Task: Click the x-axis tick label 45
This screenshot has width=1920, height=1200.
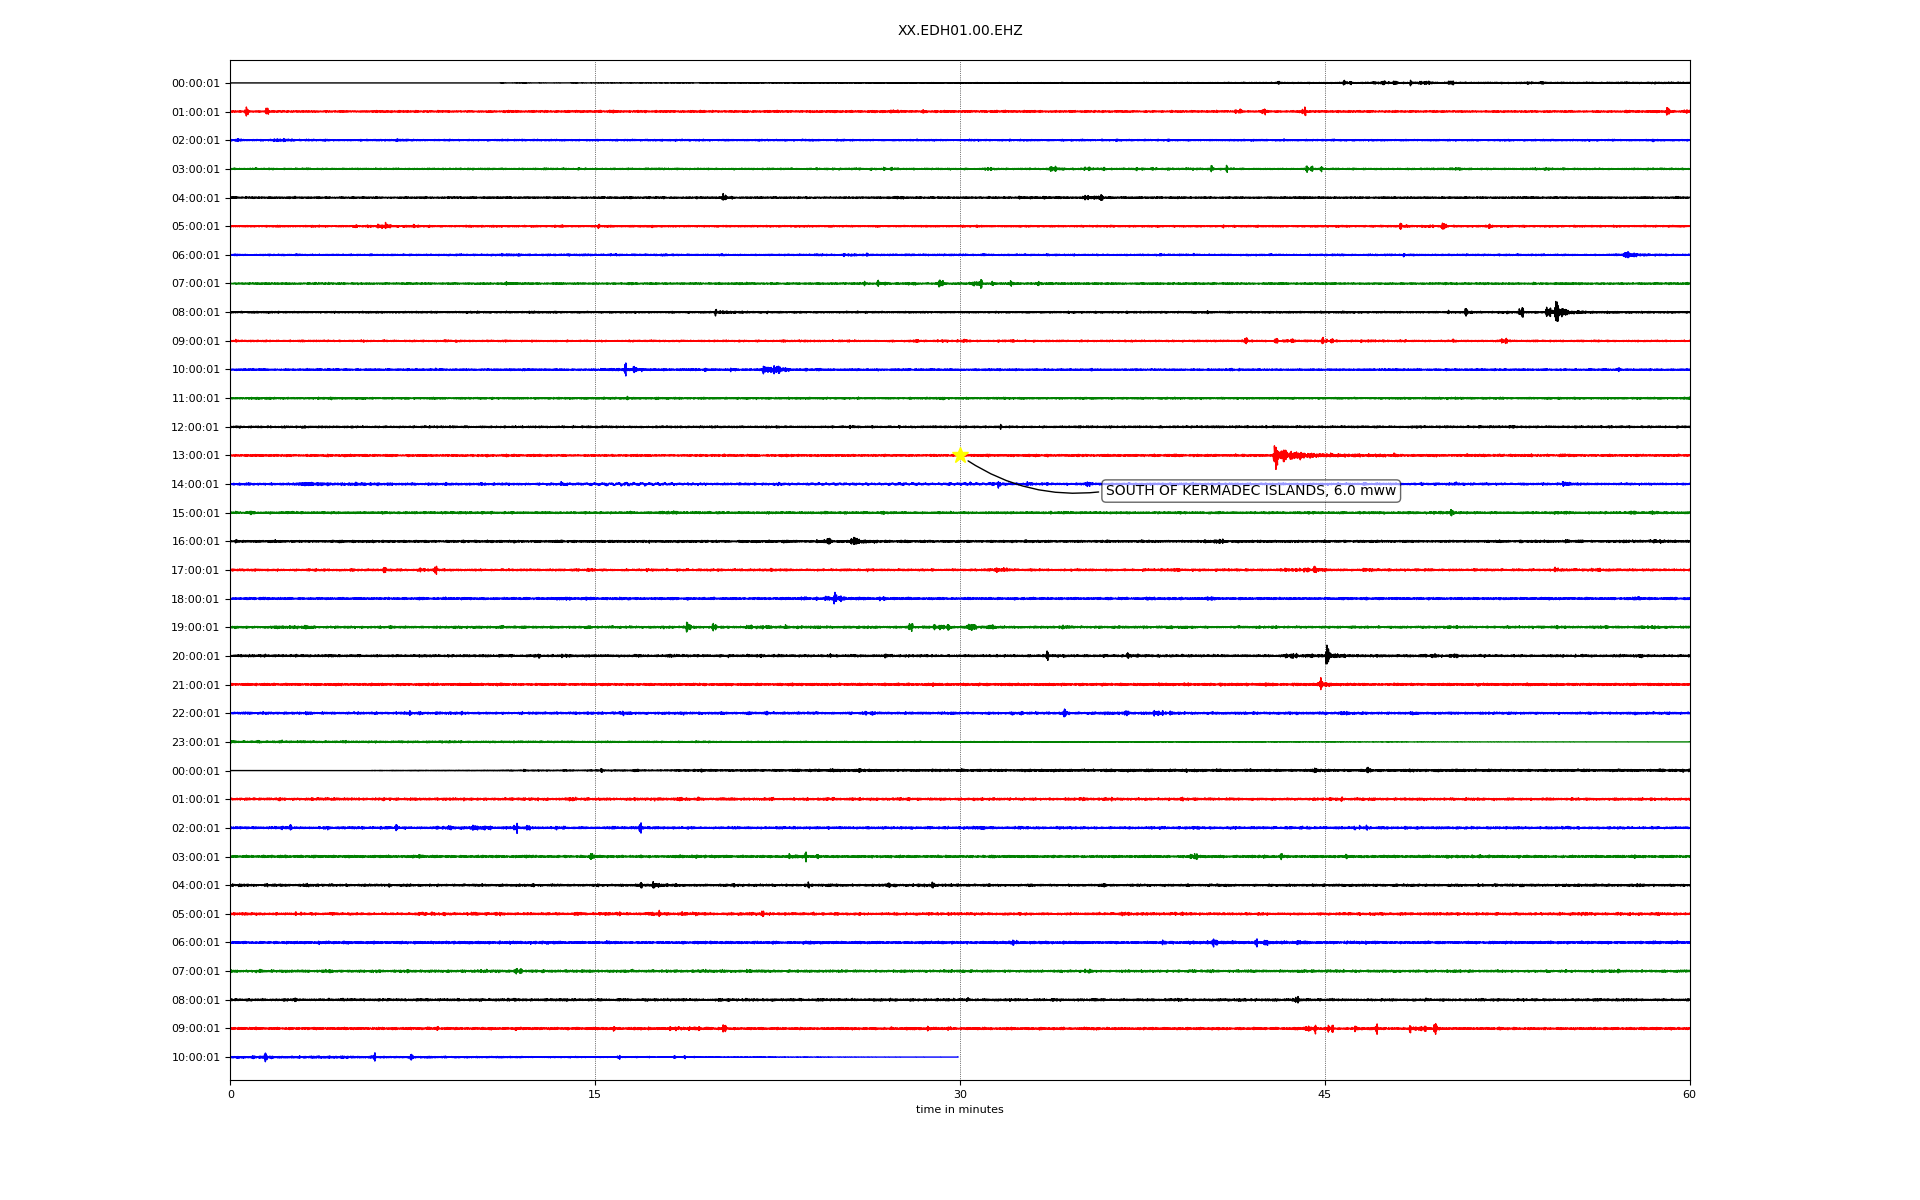Action: (x=1325, y=1095)
